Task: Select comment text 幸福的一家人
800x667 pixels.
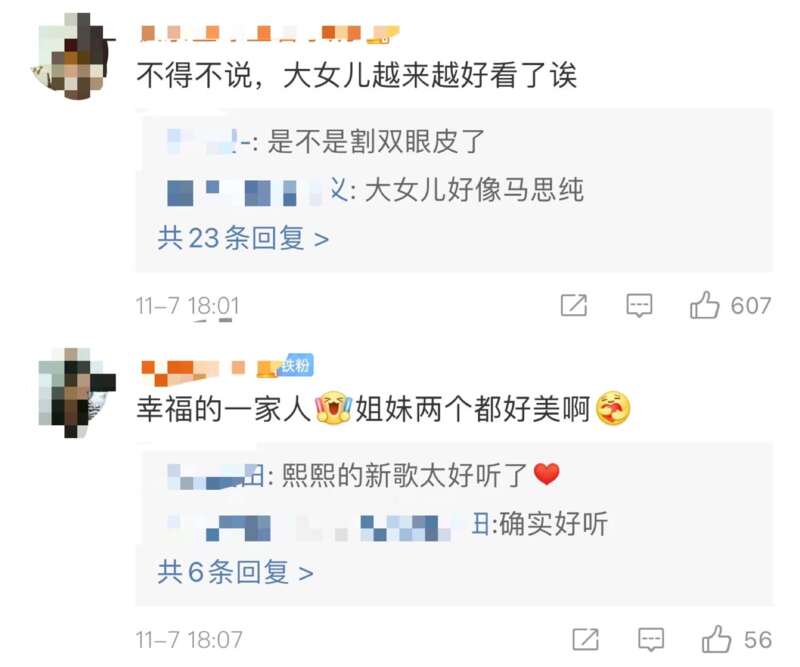Action: [224, 409]
